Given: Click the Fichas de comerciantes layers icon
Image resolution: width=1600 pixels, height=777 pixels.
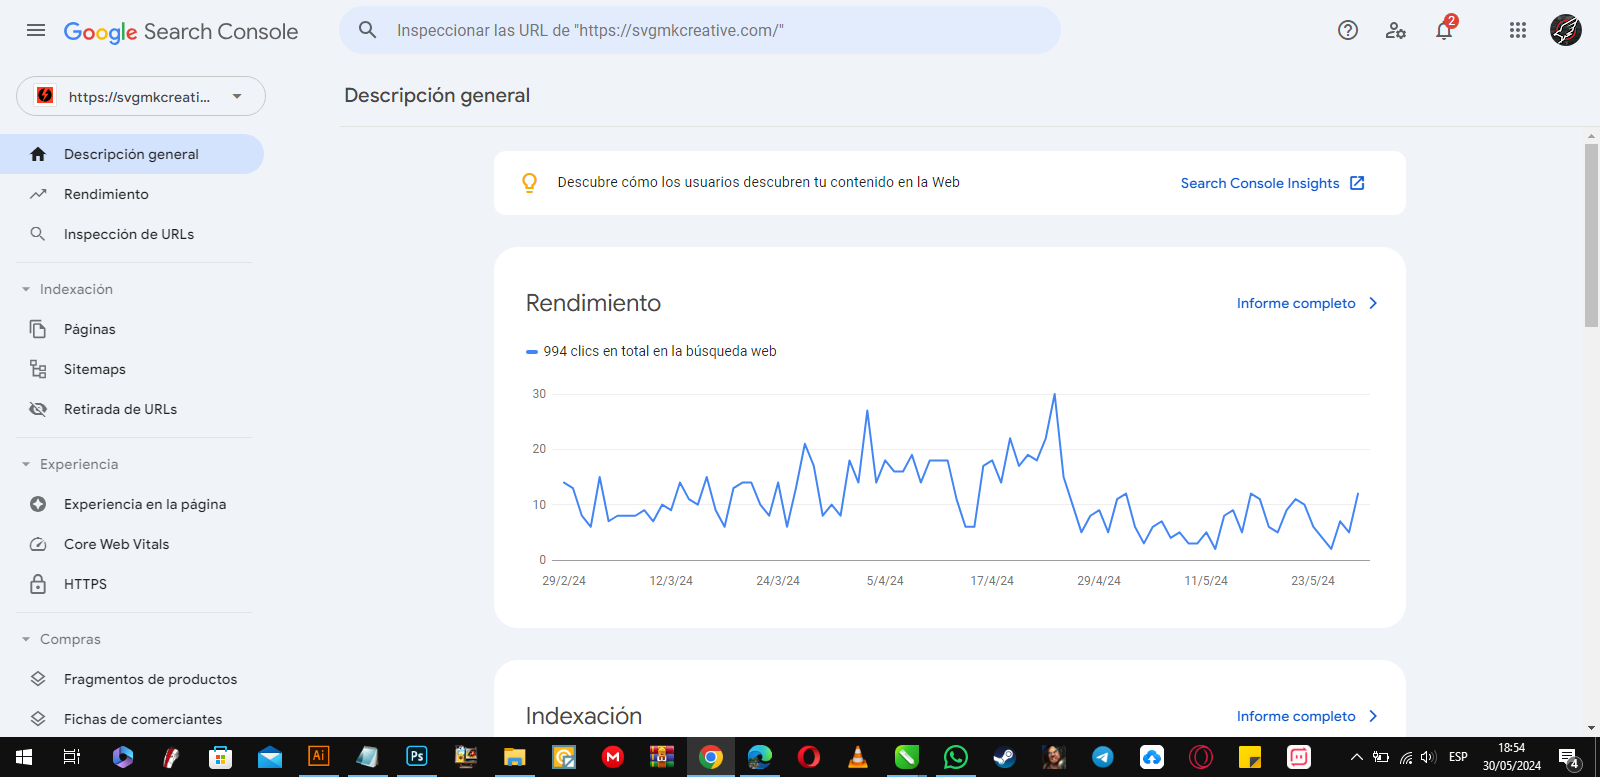Looking at the screenshot, I should click(38, 719).
